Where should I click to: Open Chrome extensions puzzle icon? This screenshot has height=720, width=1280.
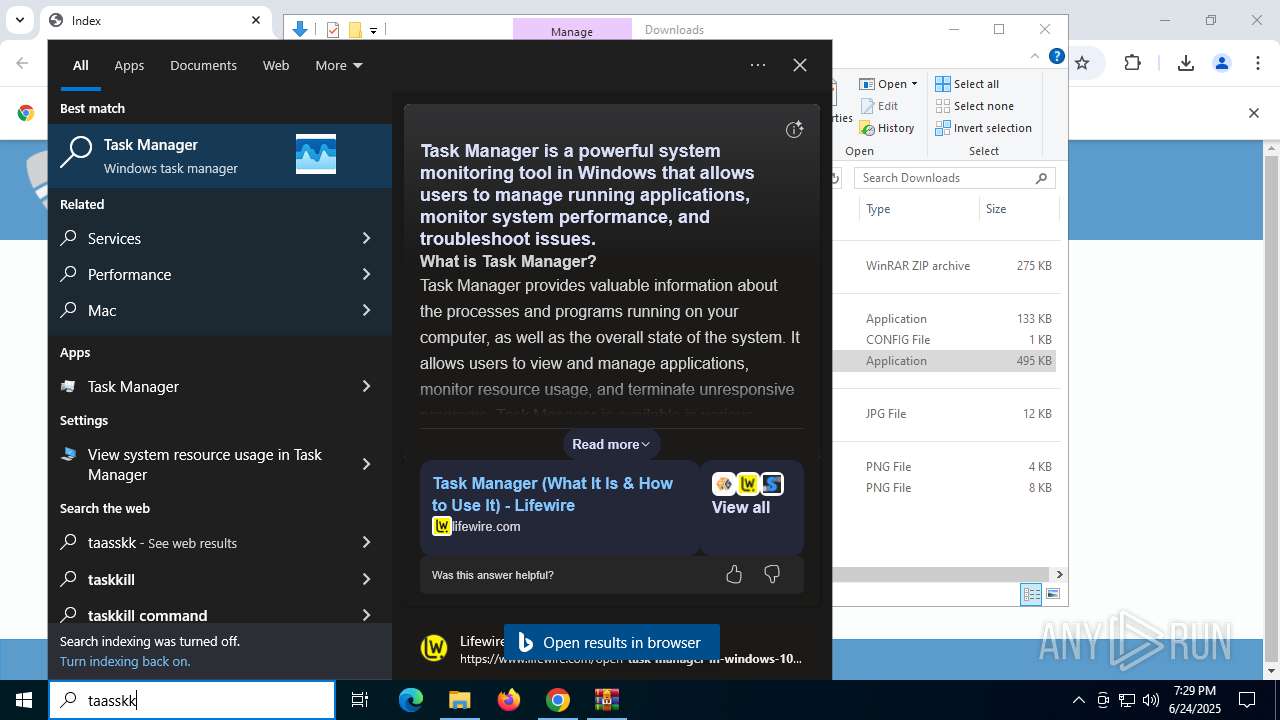click(x=1132, y=63)
